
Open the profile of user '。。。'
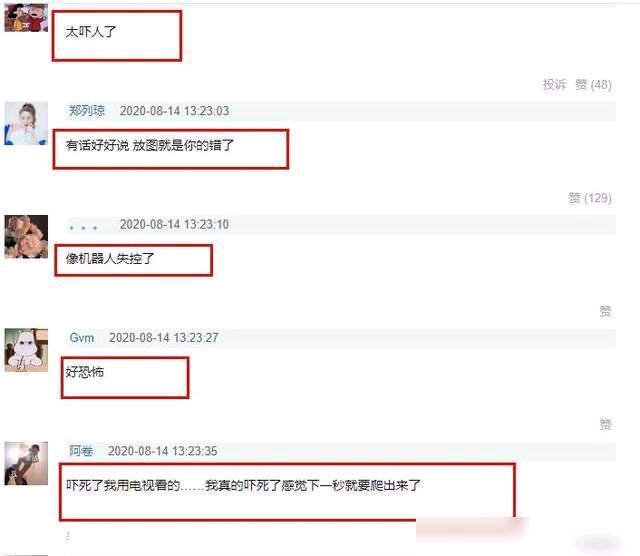pos(83,227)
